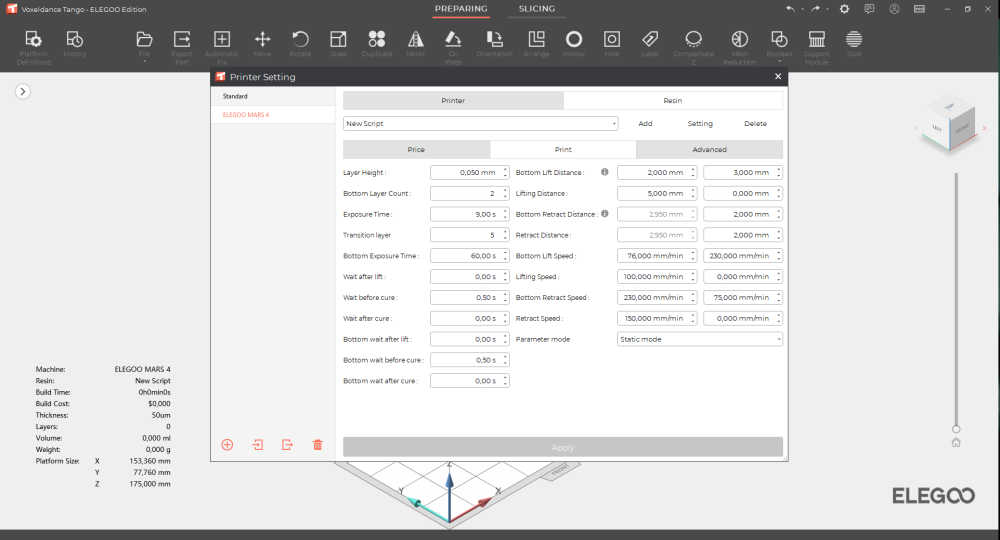The height and width of the screenshot is (540, 1000).
Task: Select ELEGOO MARS 4 in printer list
Action: coord(273,115)
